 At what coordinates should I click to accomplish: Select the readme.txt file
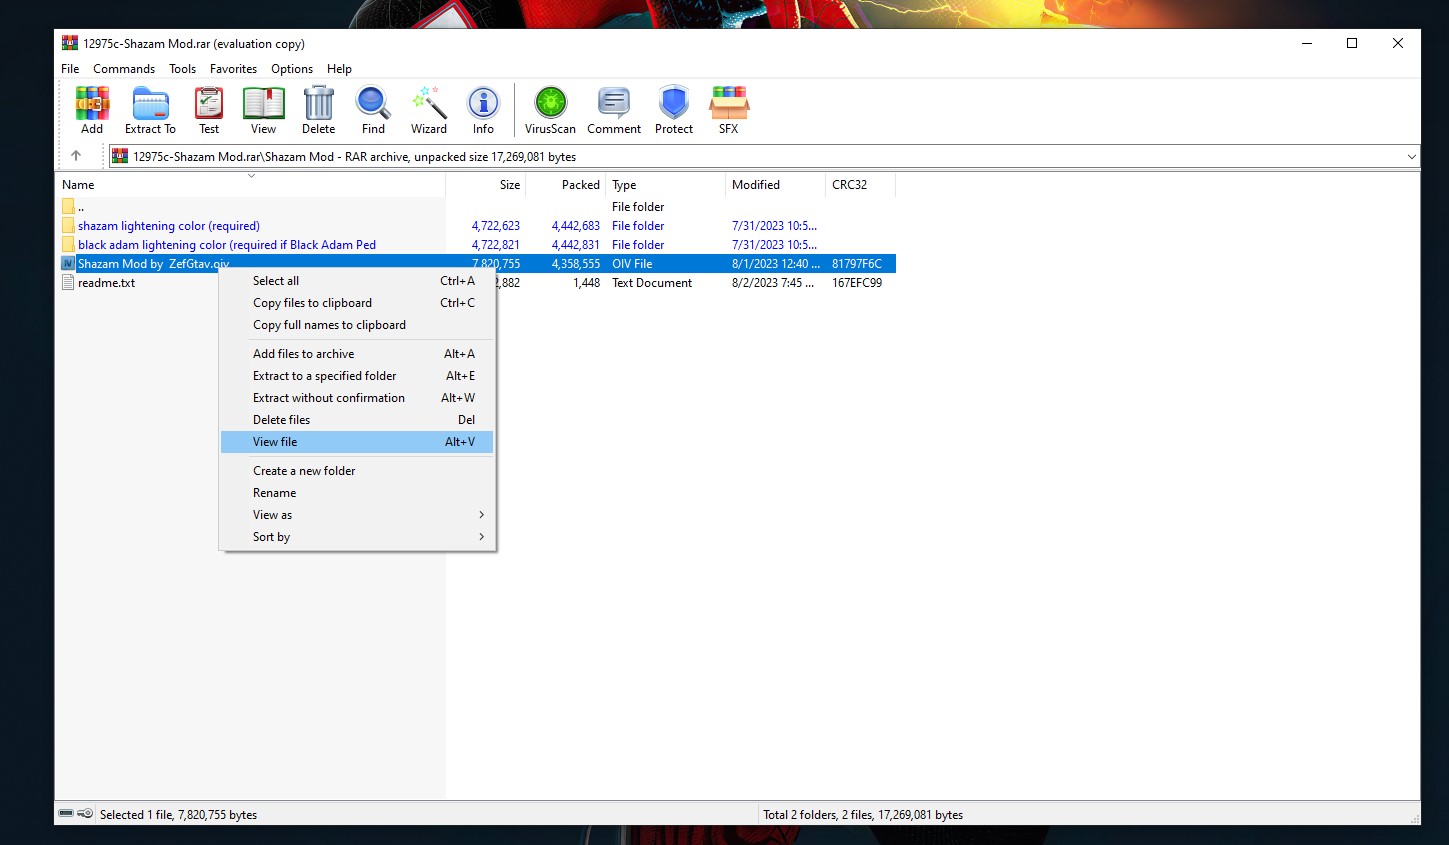[x=106, y=282]
